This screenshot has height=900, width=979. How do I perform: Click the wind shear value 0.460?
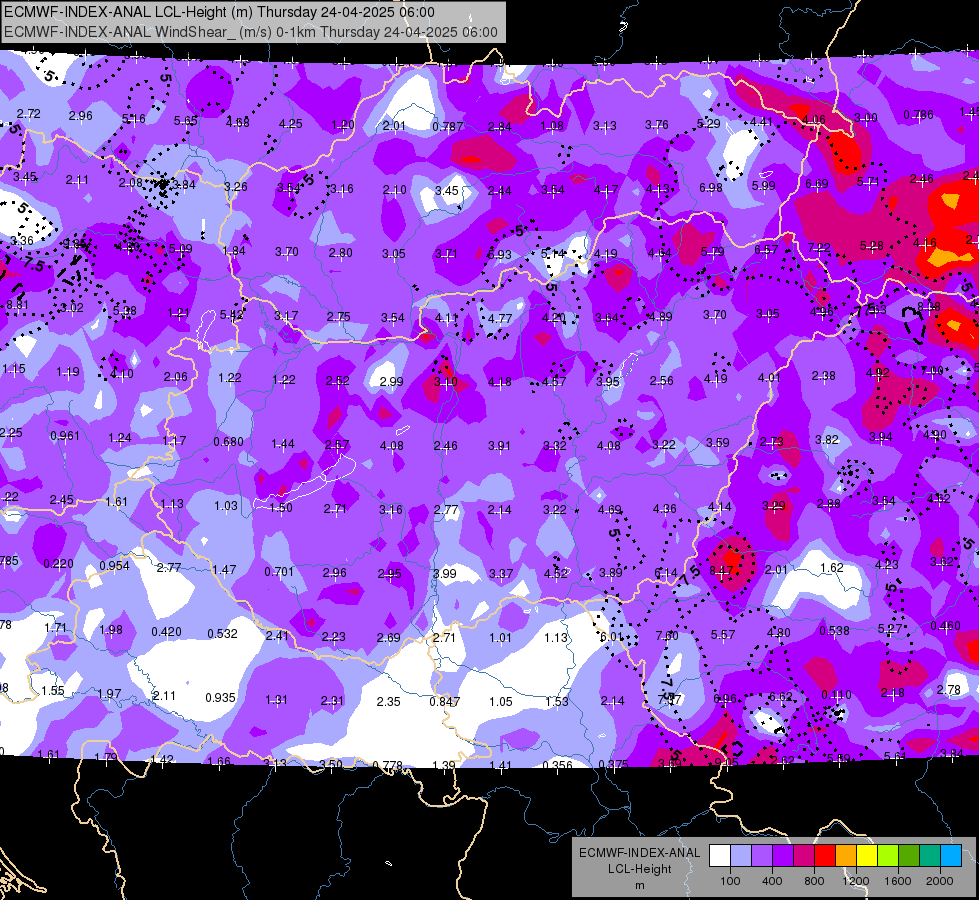coord(945,626)
